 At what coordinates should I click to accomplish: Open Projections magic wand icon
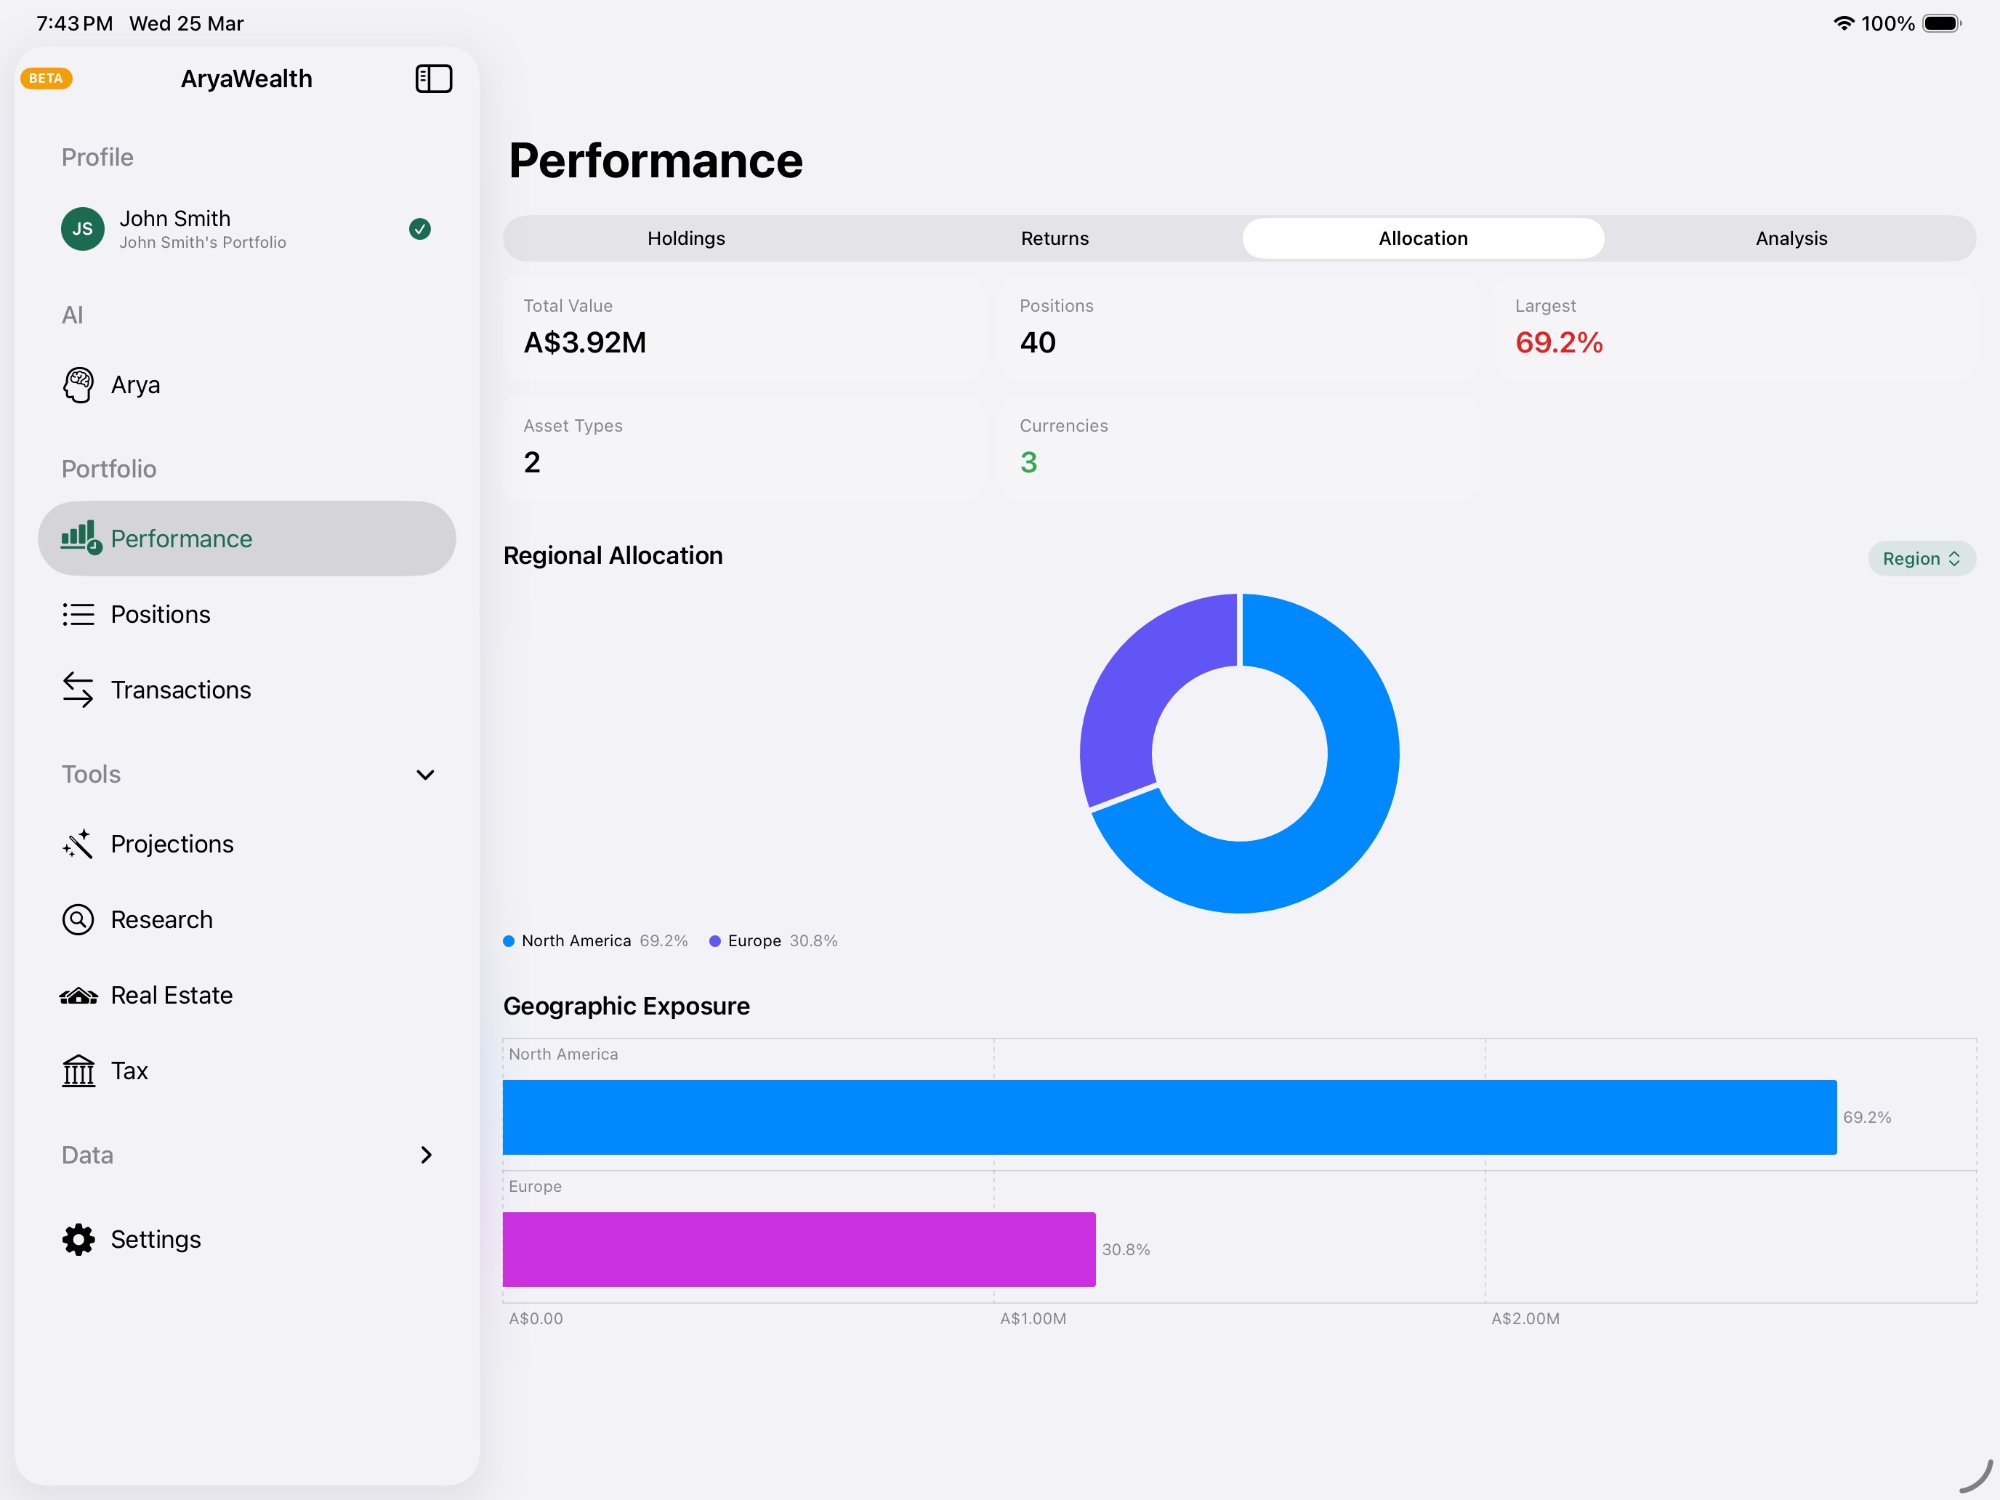(78, 844)
